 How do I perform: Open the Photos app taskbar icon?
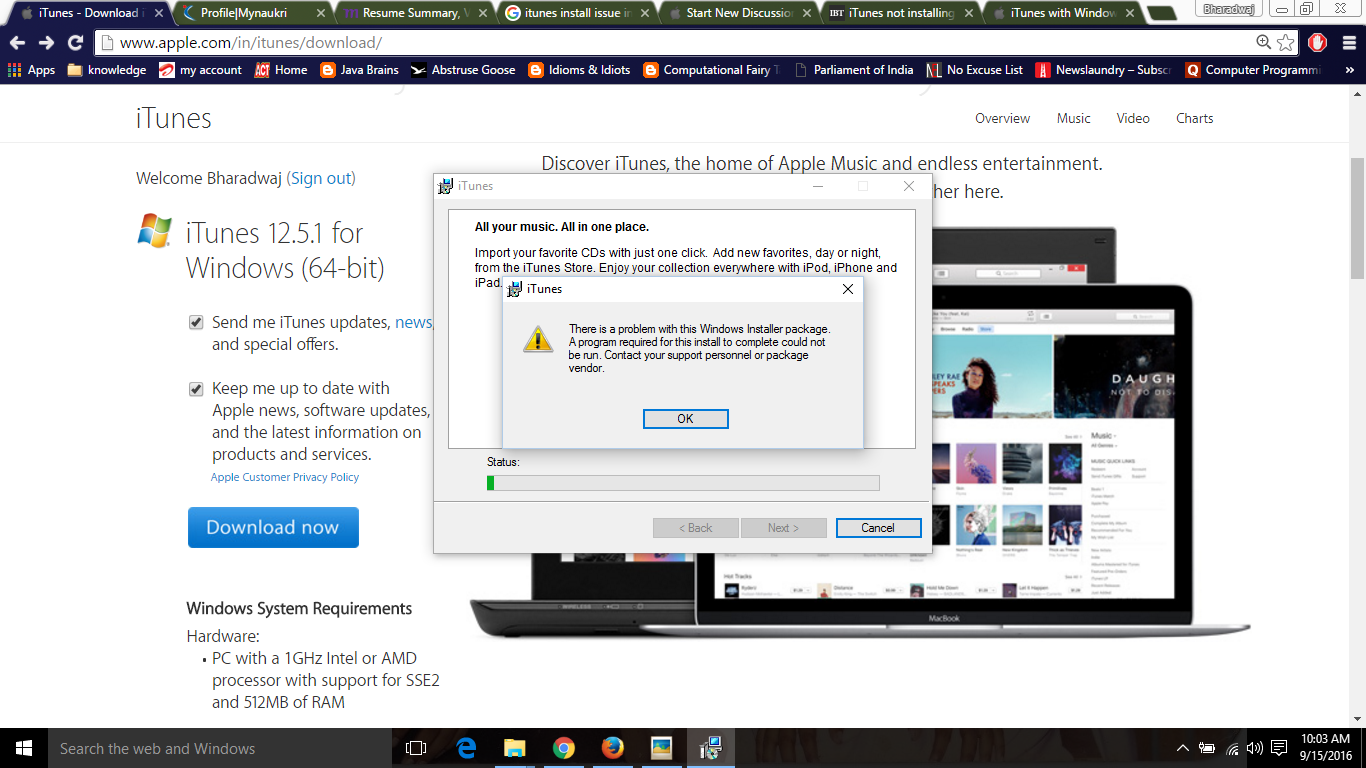661,748
